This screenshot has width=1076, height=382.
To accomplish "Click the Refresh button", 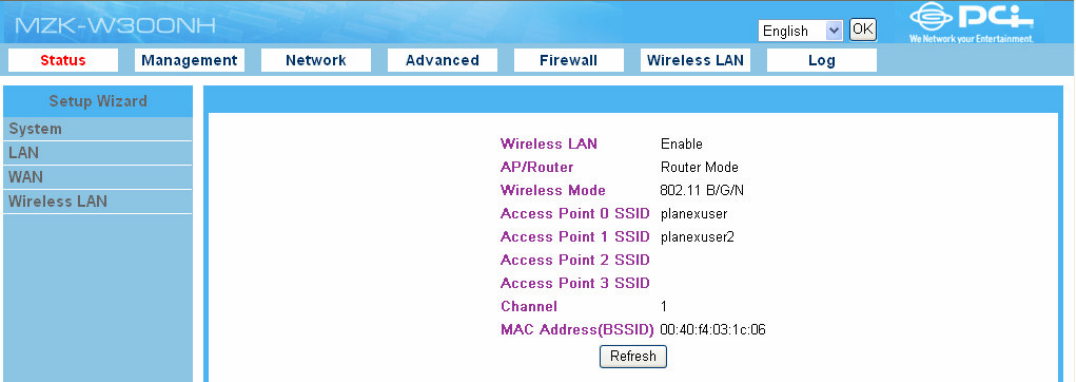I will click(x=633, y=357).
